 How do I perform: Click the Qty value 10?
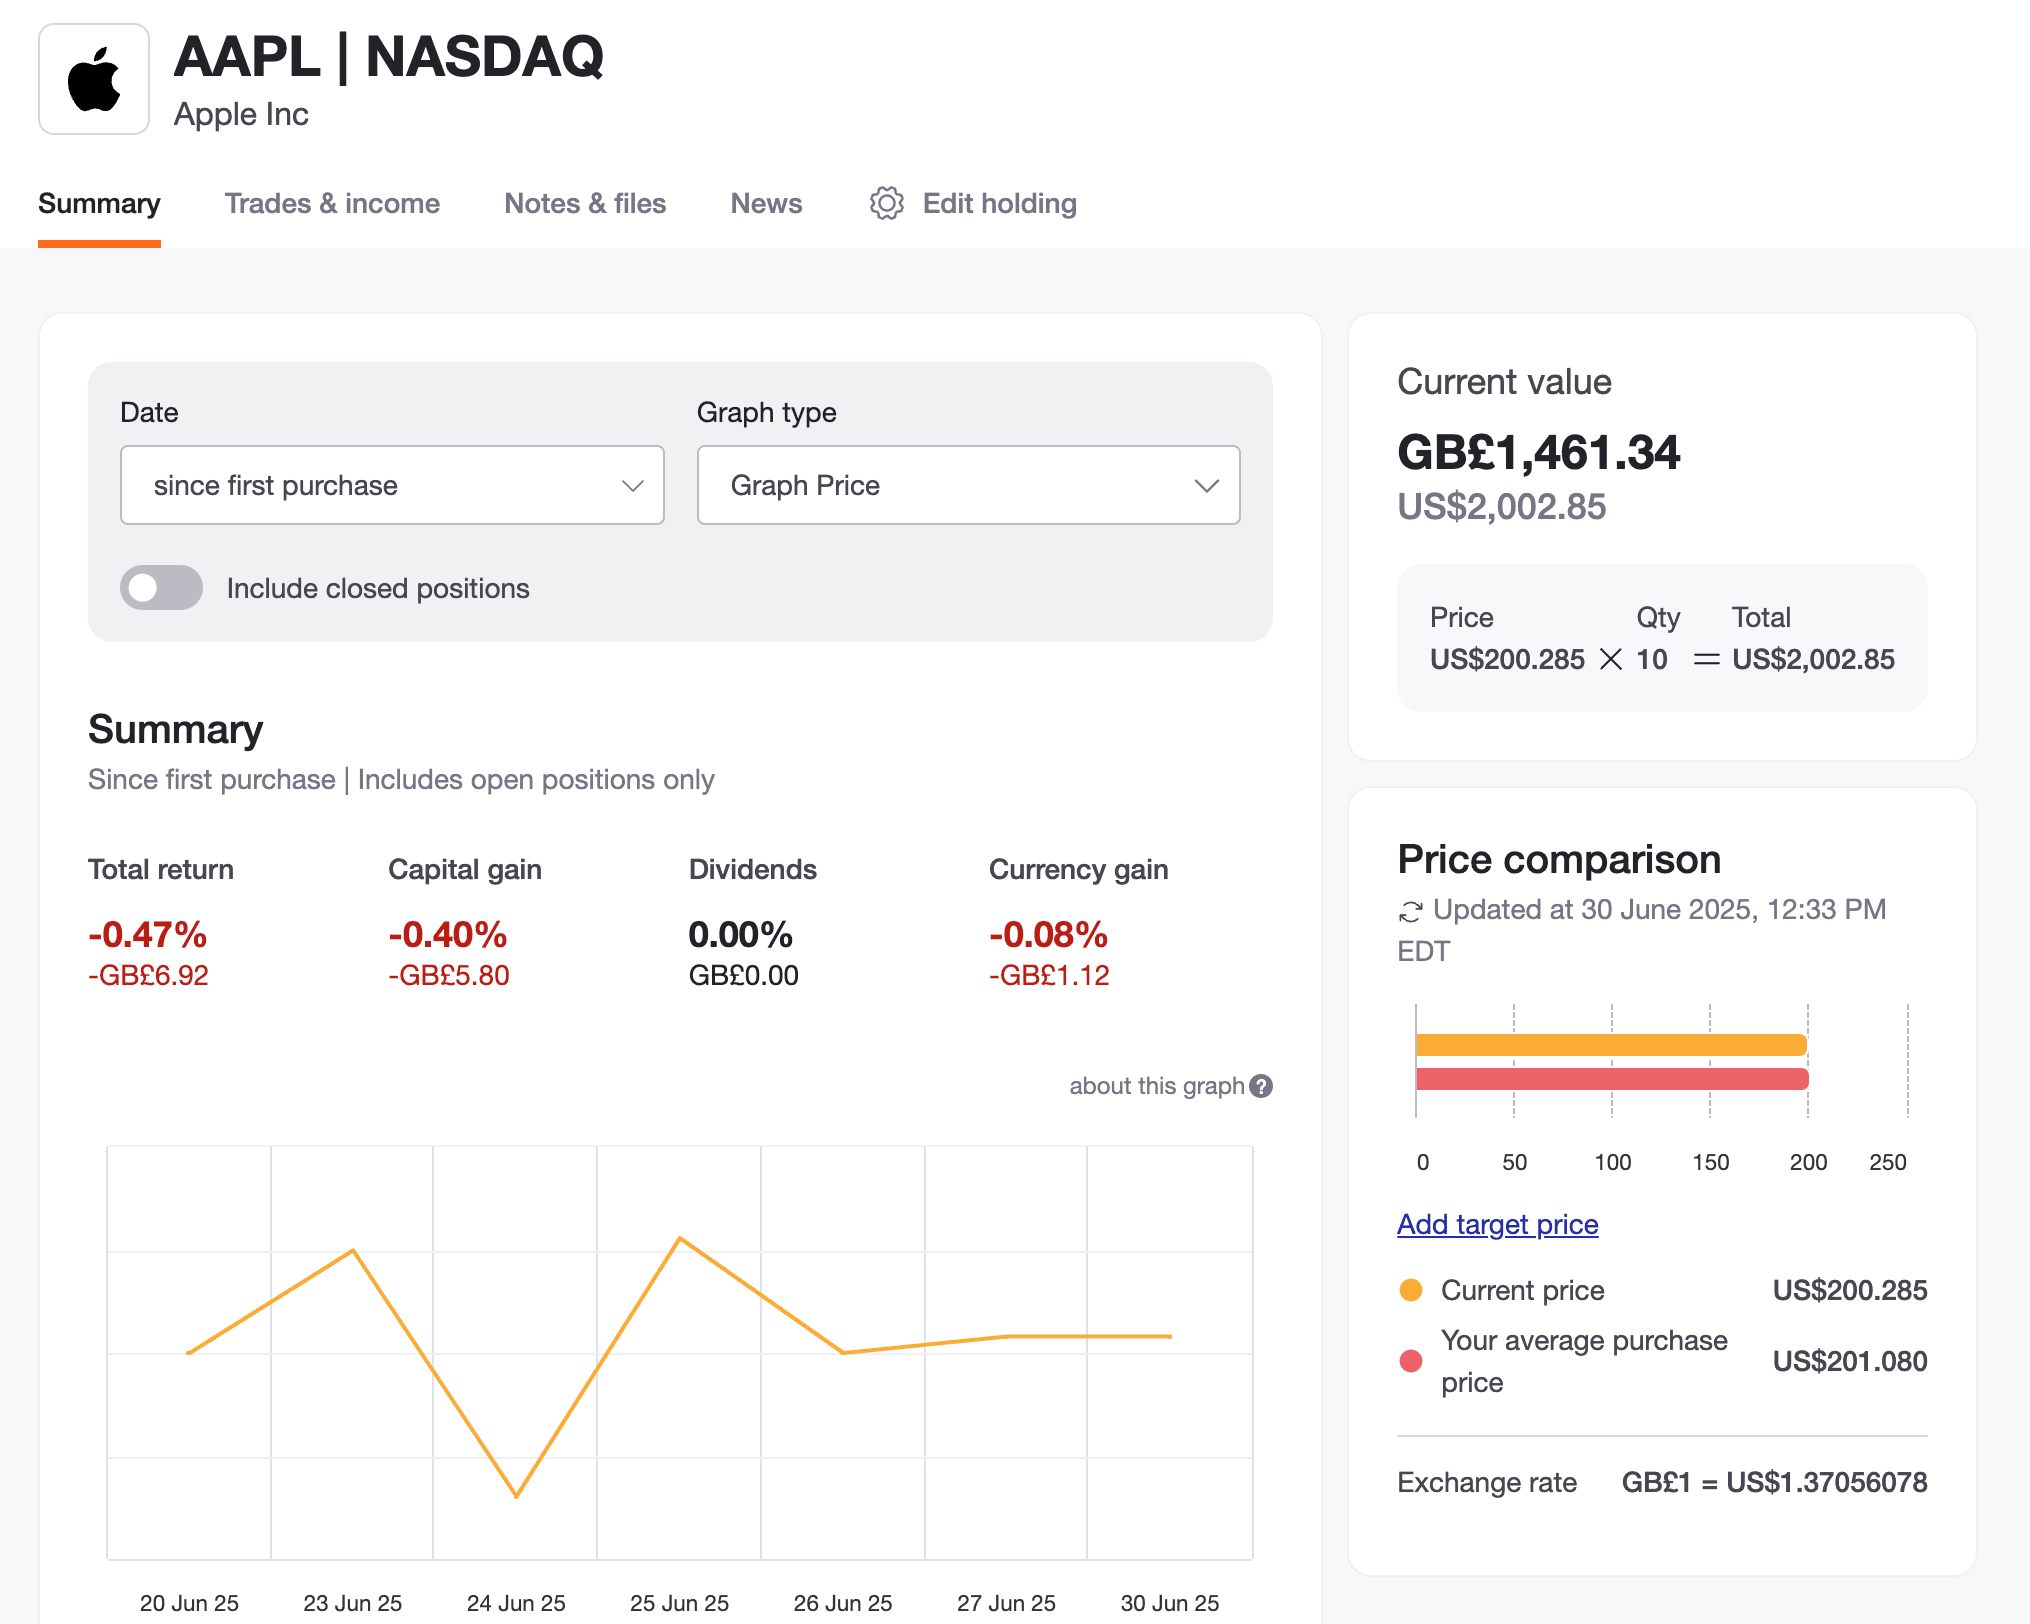[x=1652, y=659]
